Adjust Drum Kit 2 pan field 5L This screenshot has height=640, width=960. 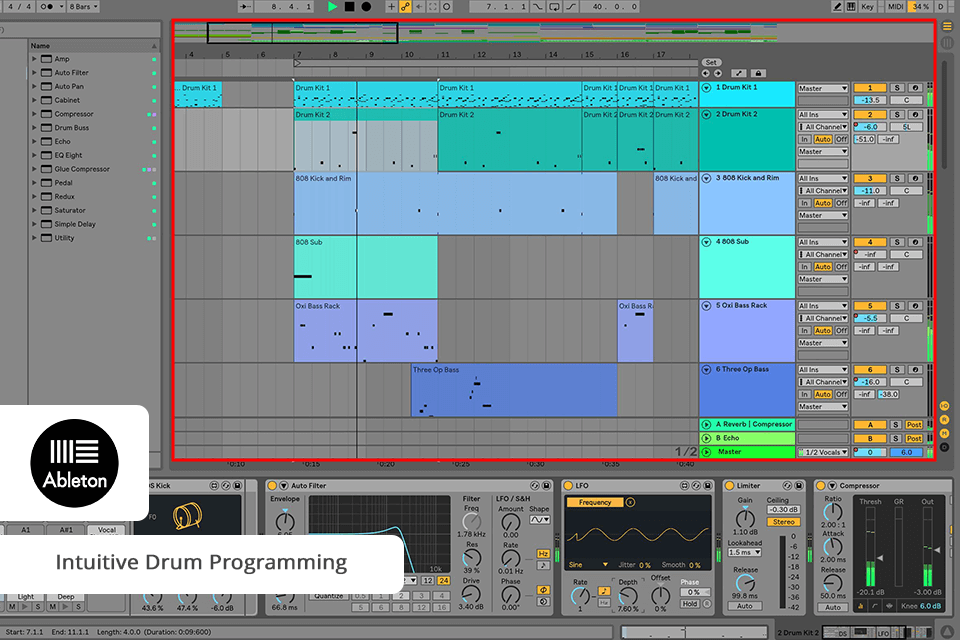[906, 127]
